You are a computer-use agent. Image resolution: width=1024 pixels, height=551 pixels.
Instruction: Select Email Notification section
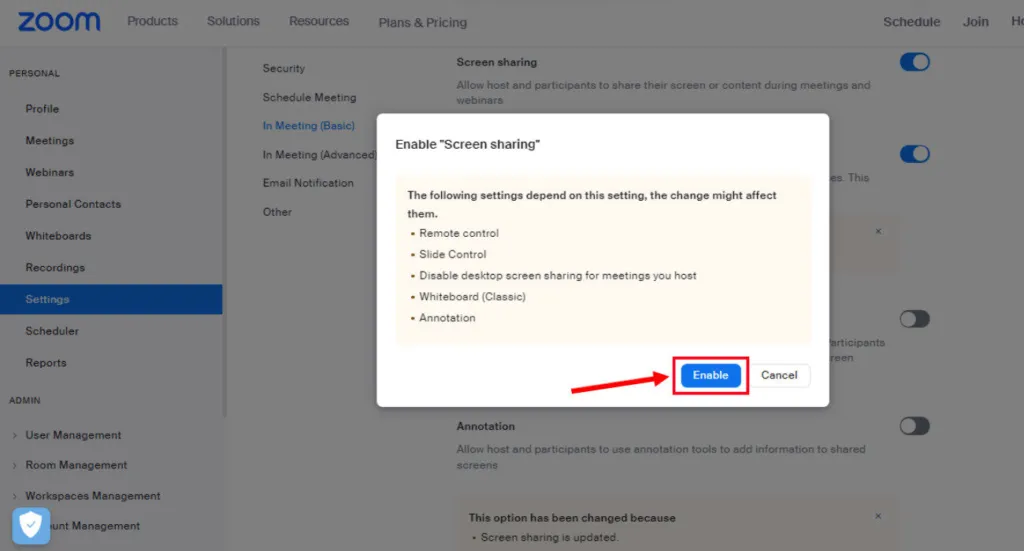(308, 183)
